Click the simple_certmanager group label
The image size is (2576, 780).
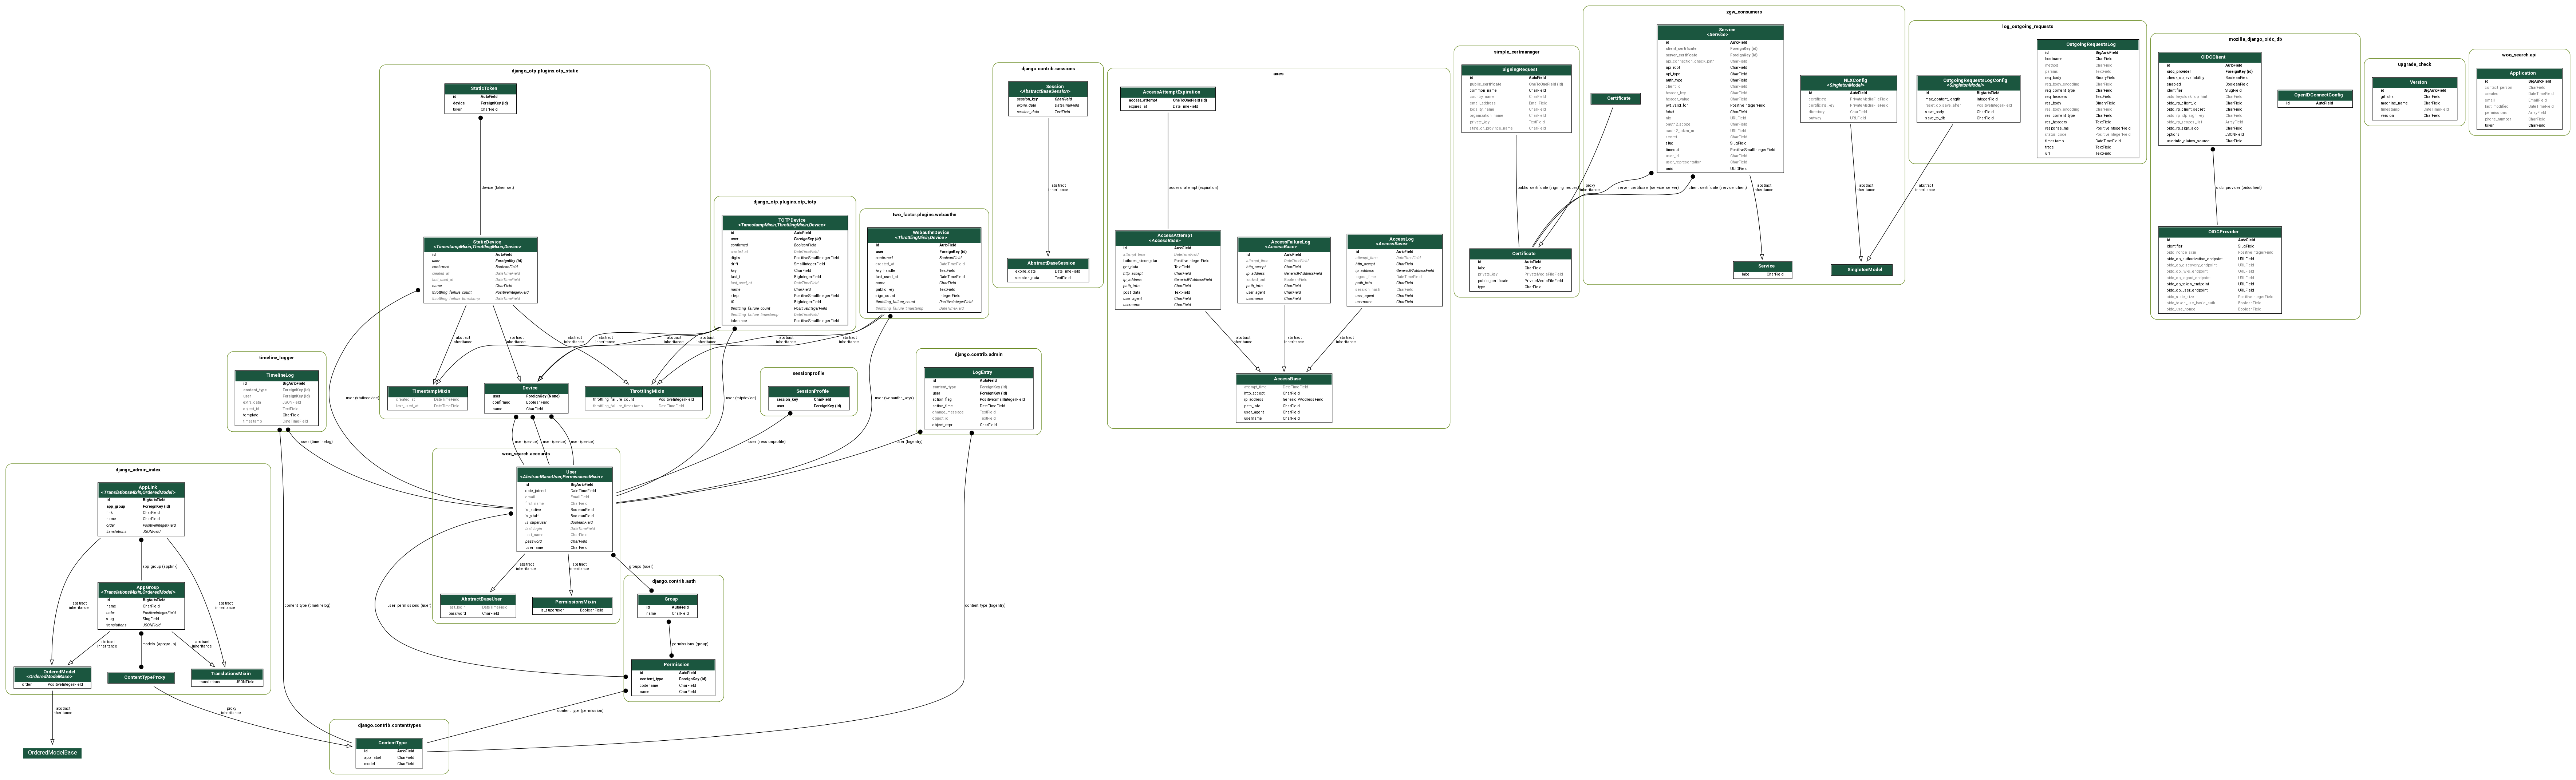[x=1516, y=52]
